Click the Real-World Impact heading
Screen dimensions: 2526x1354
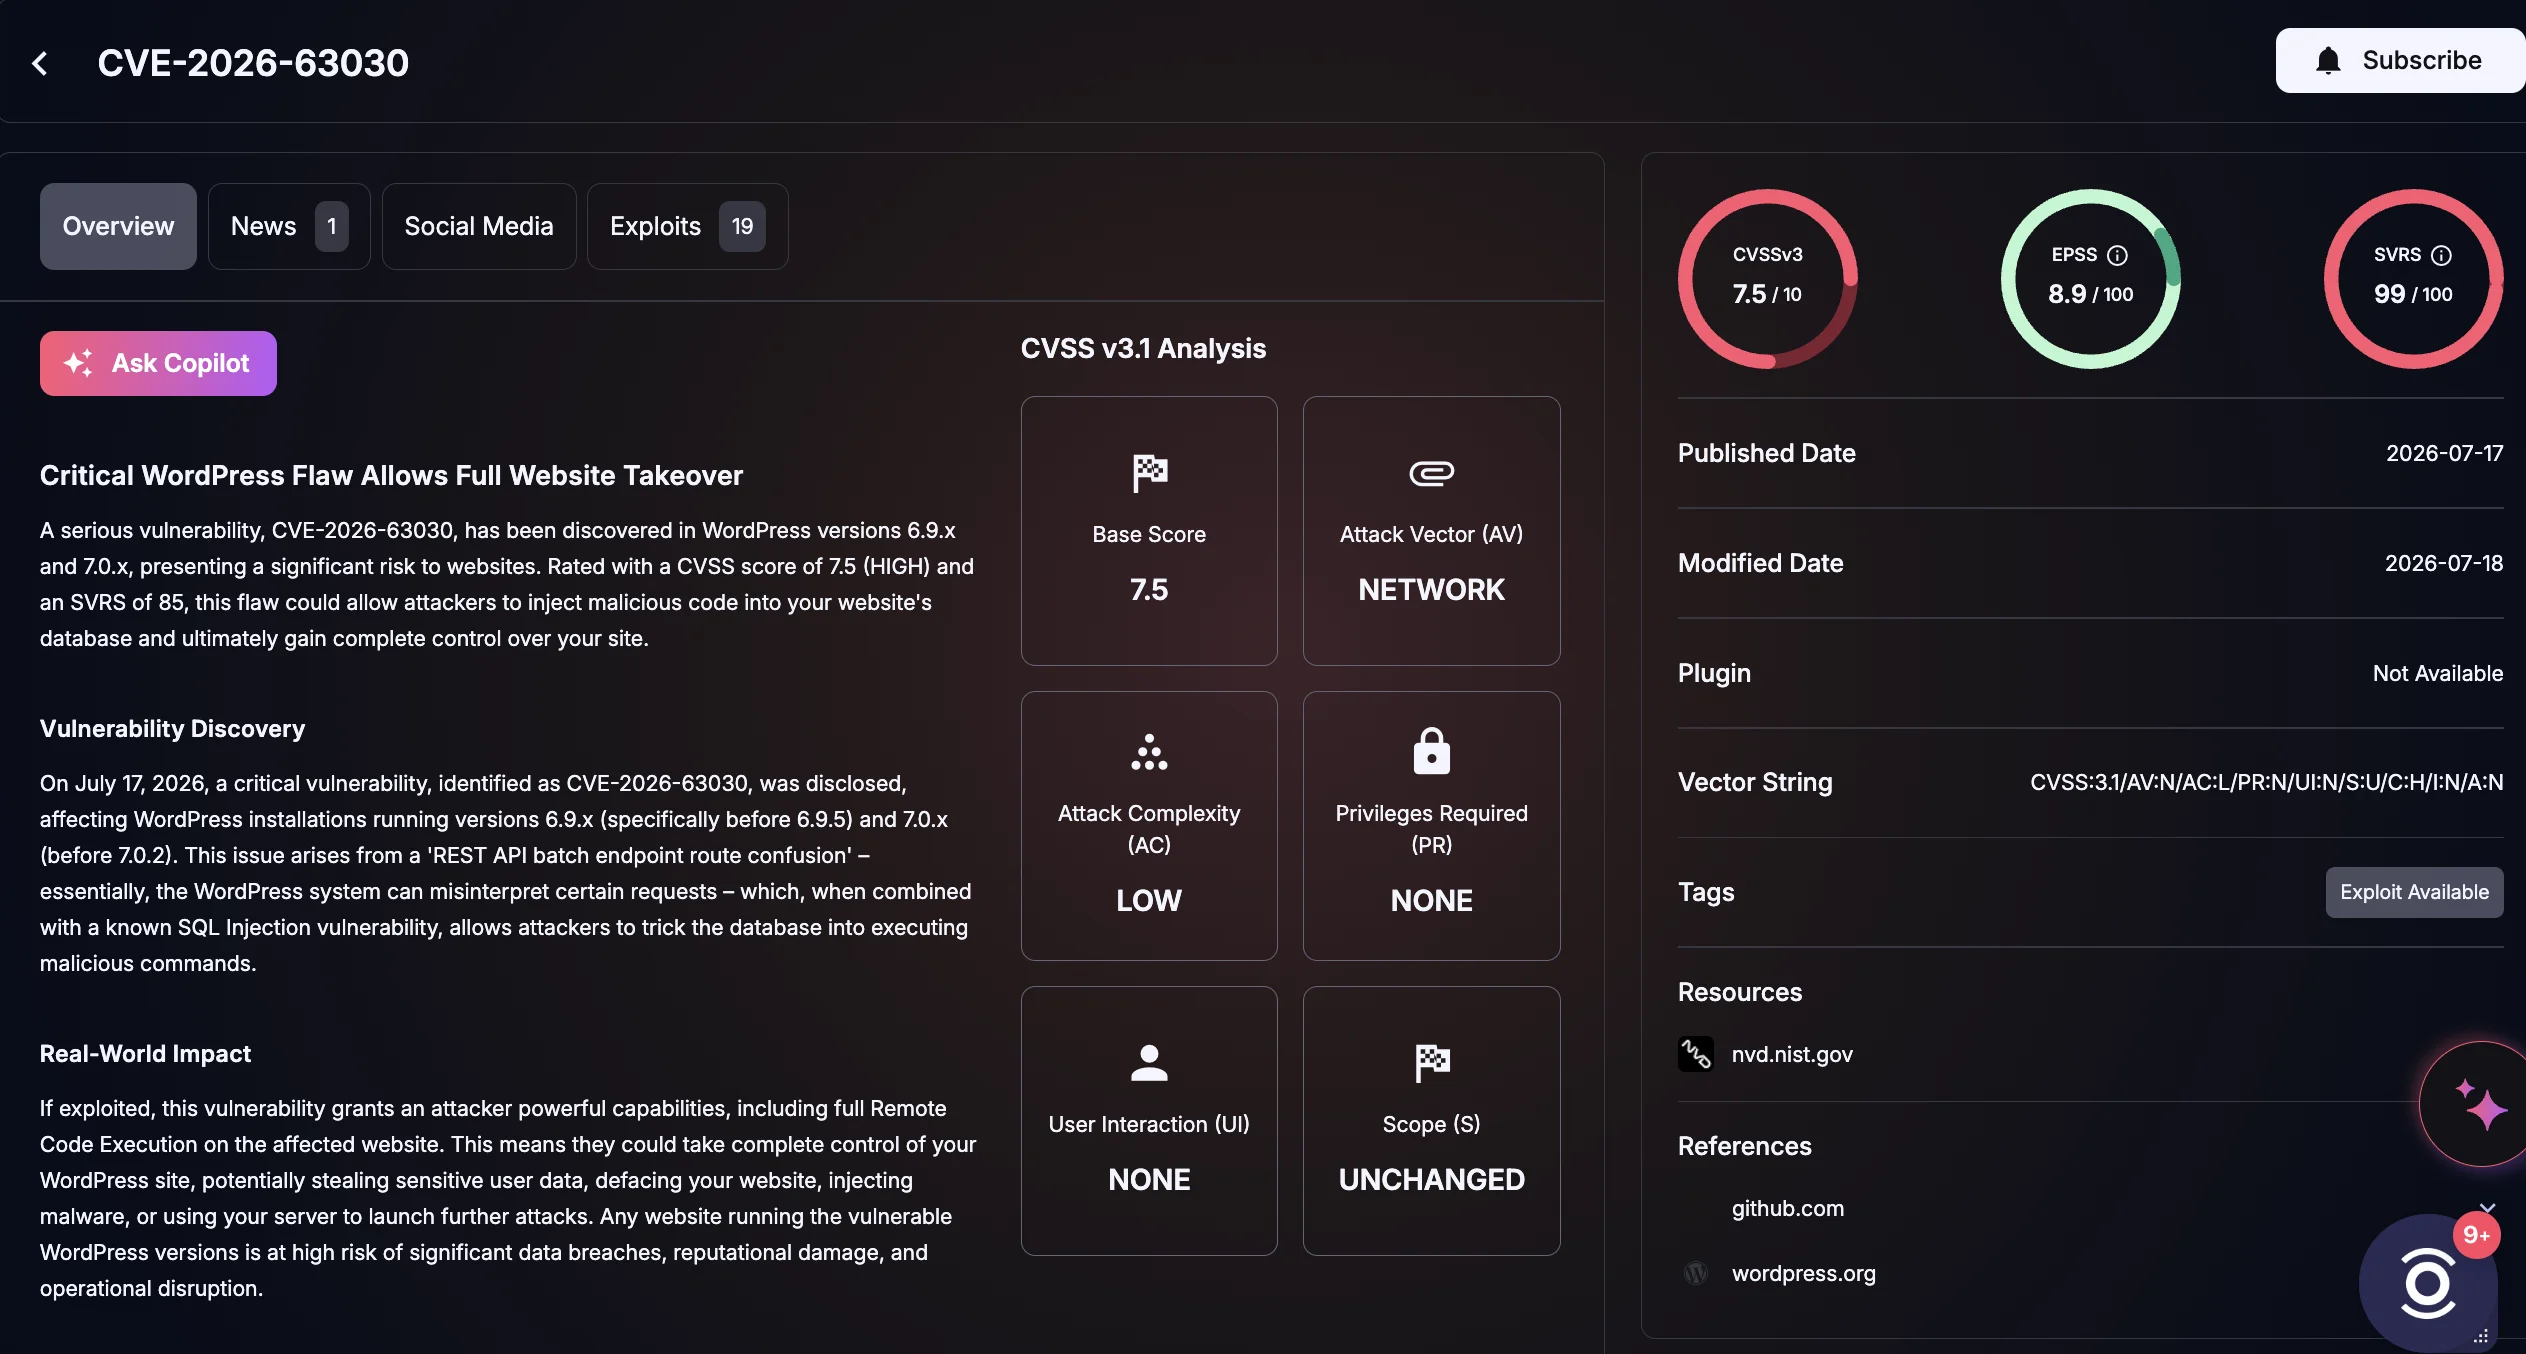[145, 1053]
